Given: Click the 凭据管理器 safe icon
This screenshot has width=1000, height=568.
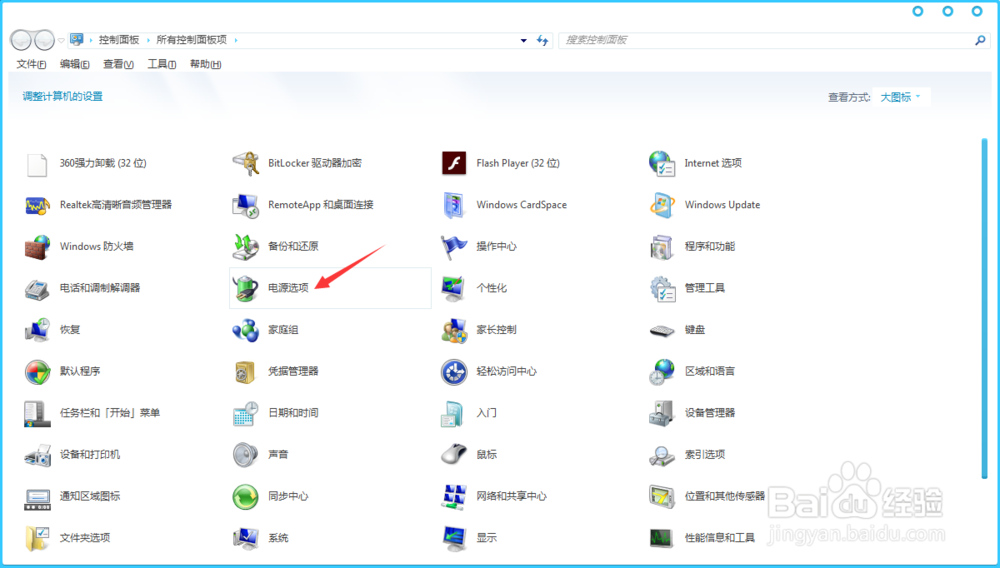Looking at the screenshot, I should [246, 372].
